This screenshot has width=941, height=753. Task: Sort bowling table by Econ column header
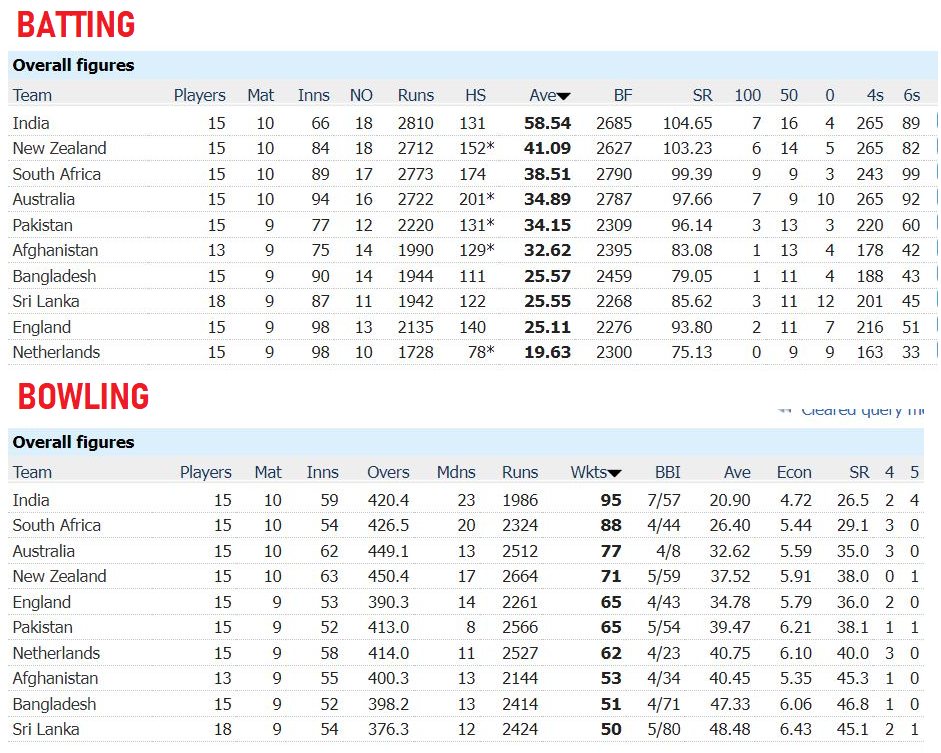click(794, 473)
